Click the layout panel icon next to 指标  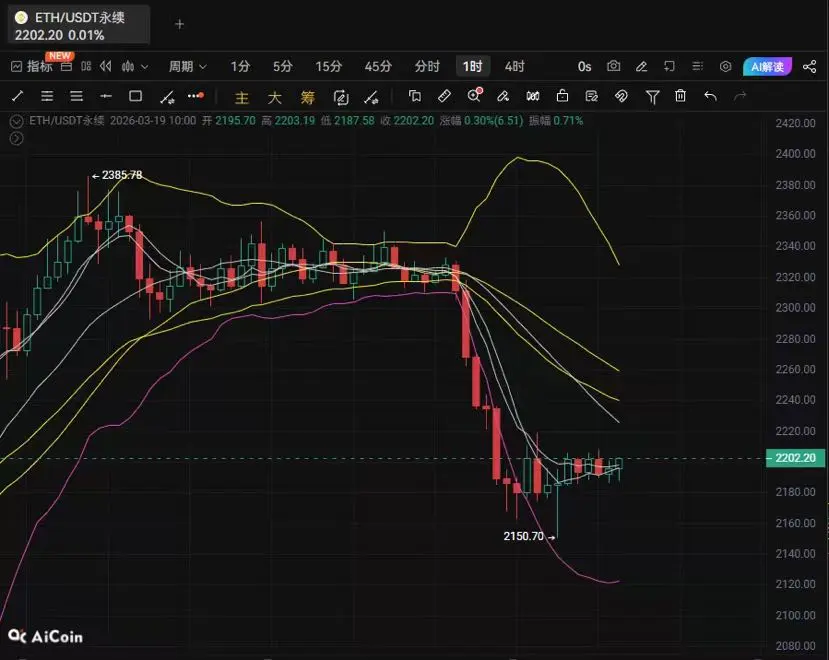(67, 67)
